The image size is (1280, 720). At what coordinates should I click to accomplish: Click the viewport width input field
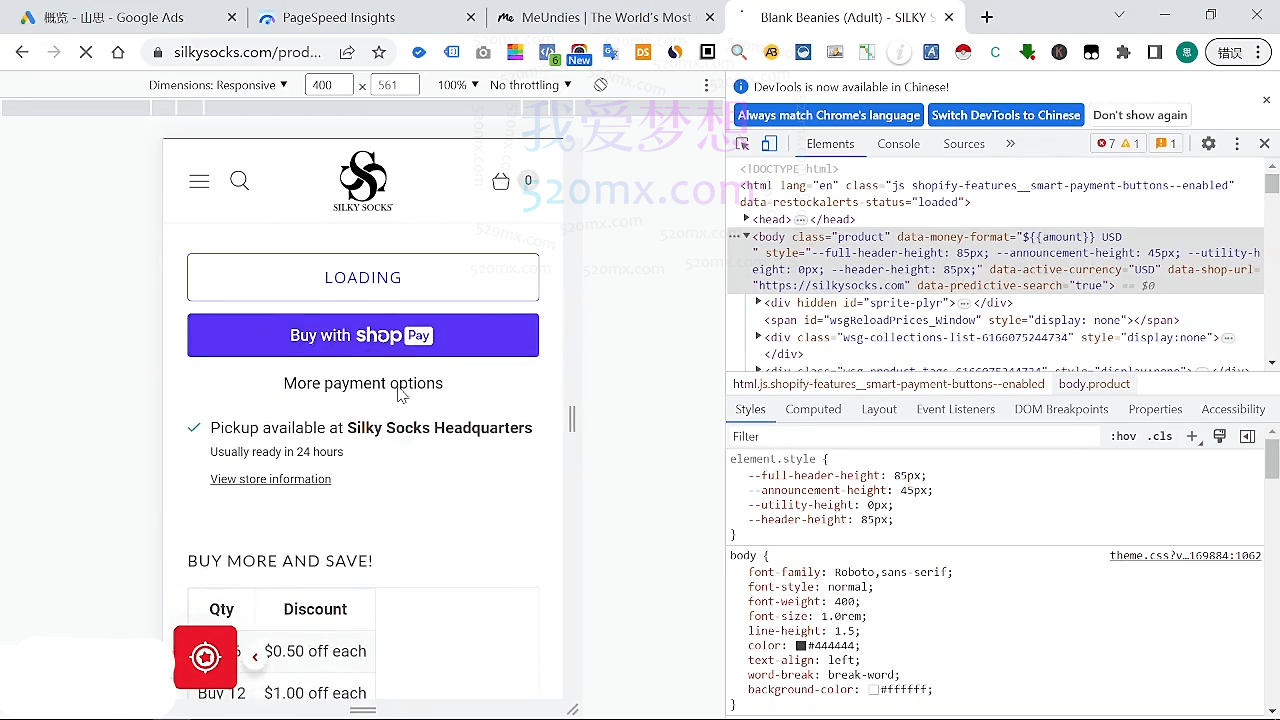click(329, 85)
